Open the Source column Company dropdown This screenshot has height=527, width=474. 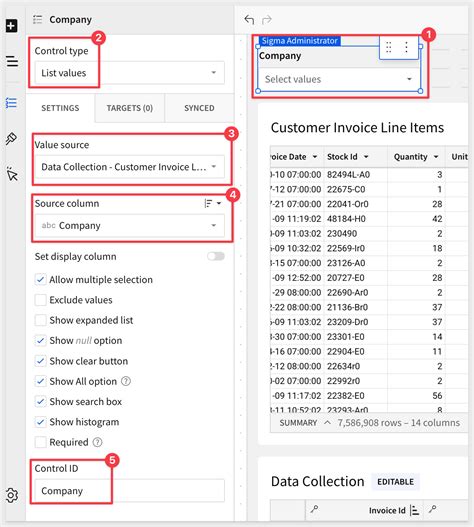coord(129,226)
